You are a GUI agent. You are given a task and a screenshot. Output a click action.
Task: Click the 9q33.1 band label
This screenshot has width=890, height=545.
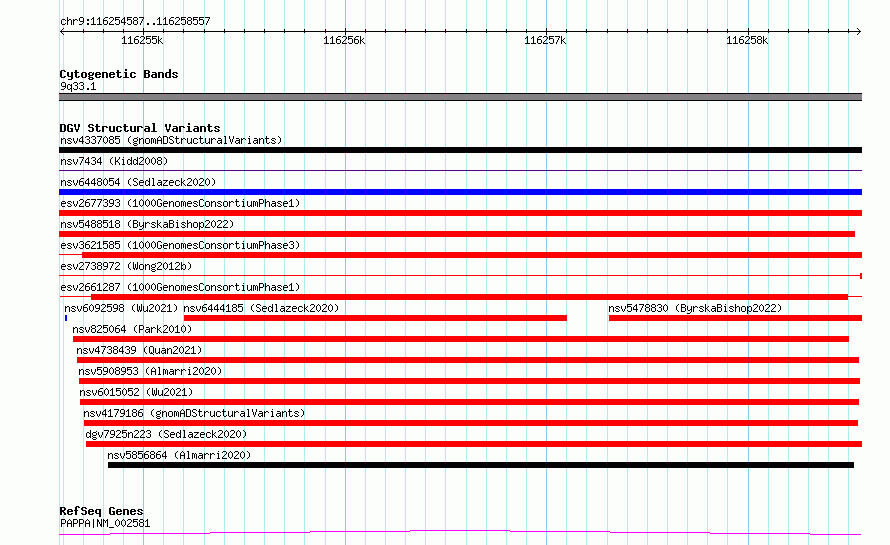click(78, 86)
